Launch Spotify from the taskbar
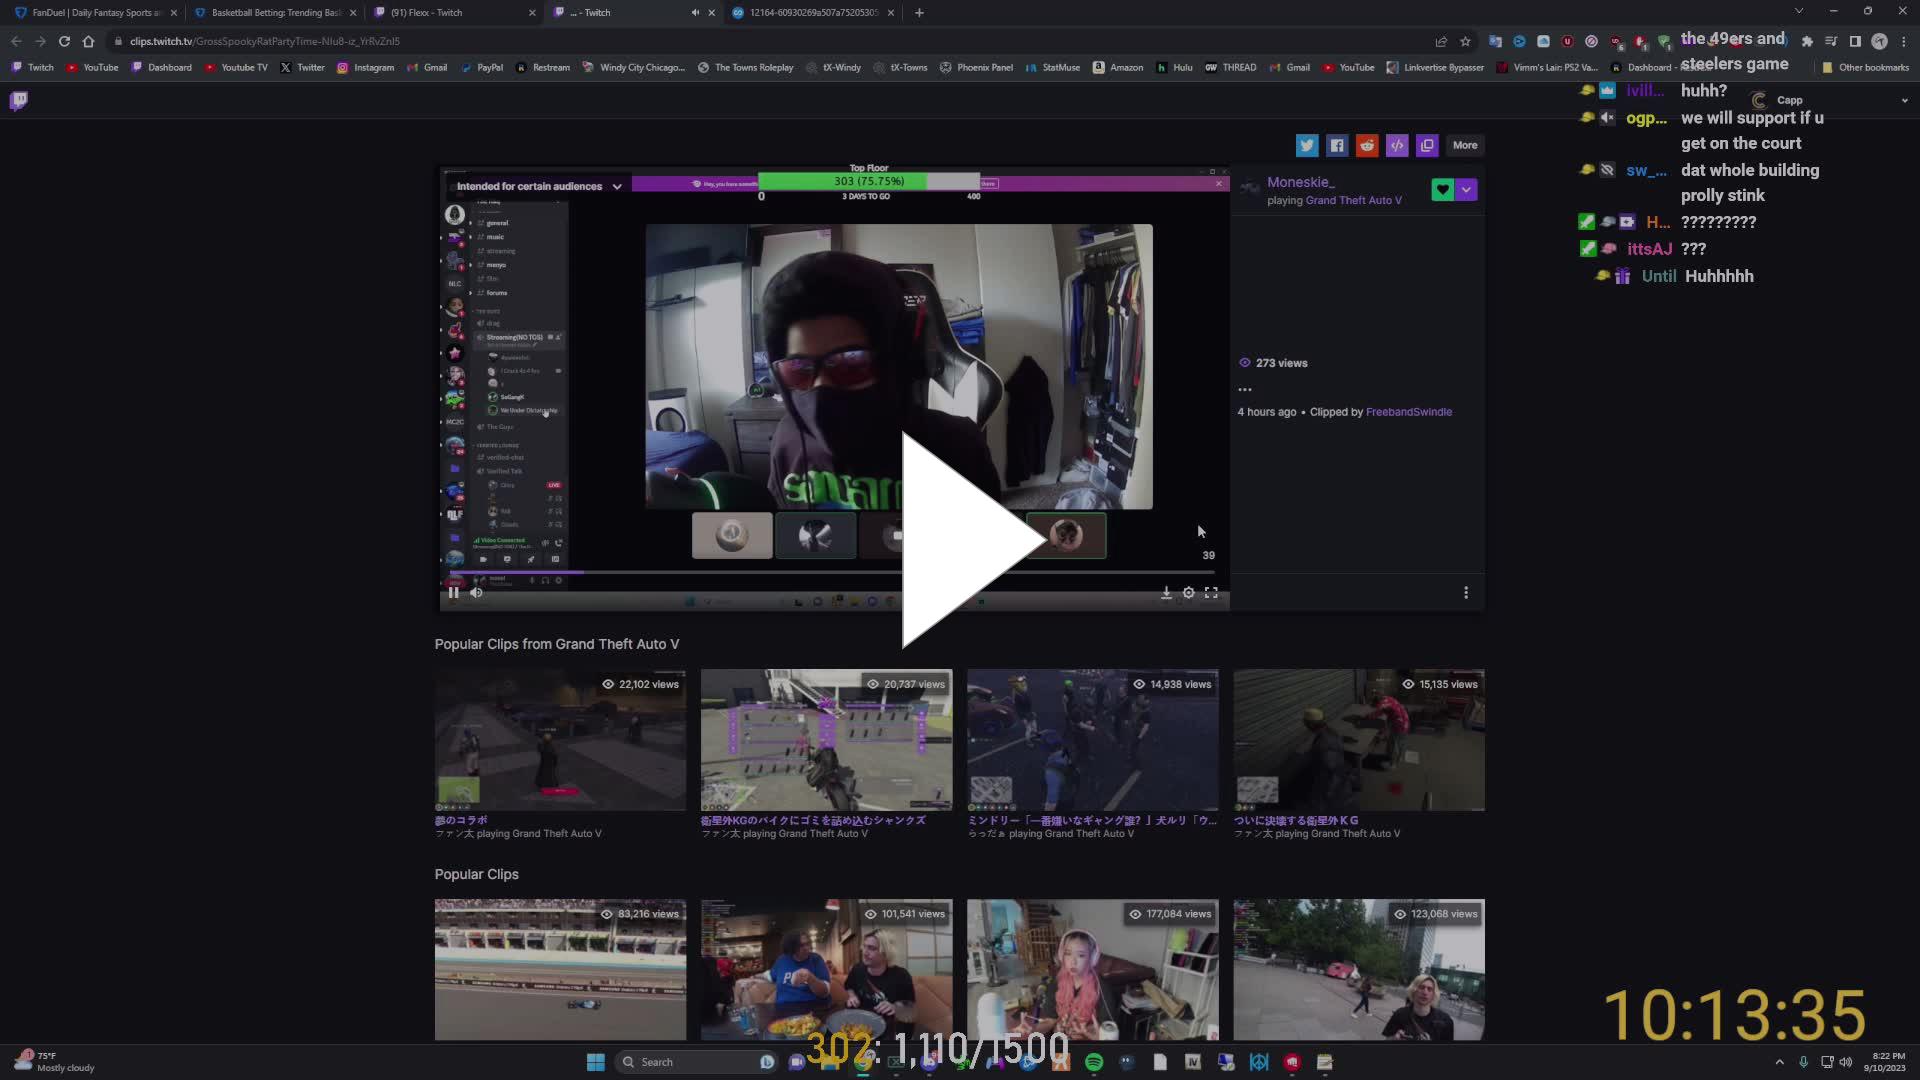The height and width of the screenshot is (1080, 1920). (1095, 1062)
